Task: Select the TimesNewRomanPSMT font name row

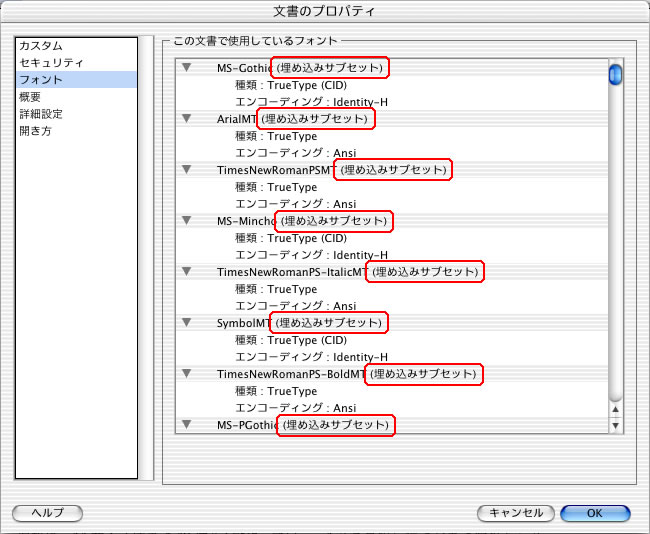Action: tap(392, 170)
